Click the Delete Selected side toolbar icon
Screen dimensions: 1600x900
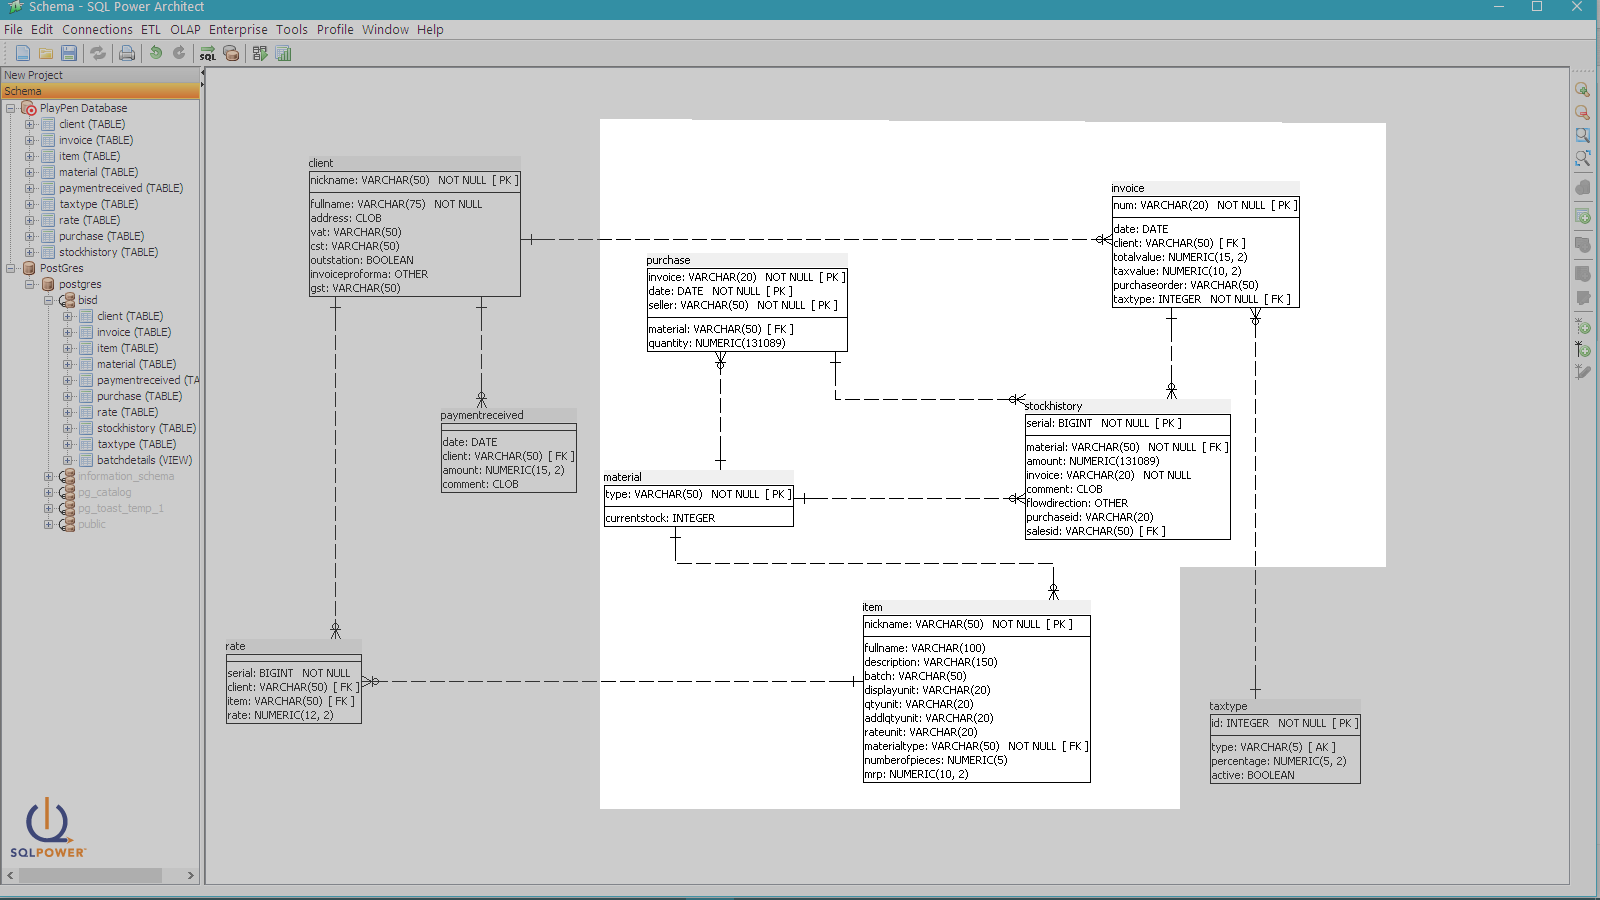[1582, 187]
